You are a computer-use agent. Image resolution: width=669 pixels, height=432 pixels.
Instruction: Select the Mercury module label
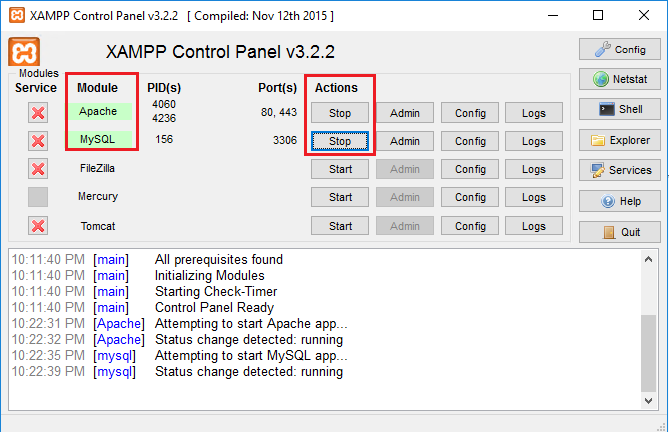point(98,197)
